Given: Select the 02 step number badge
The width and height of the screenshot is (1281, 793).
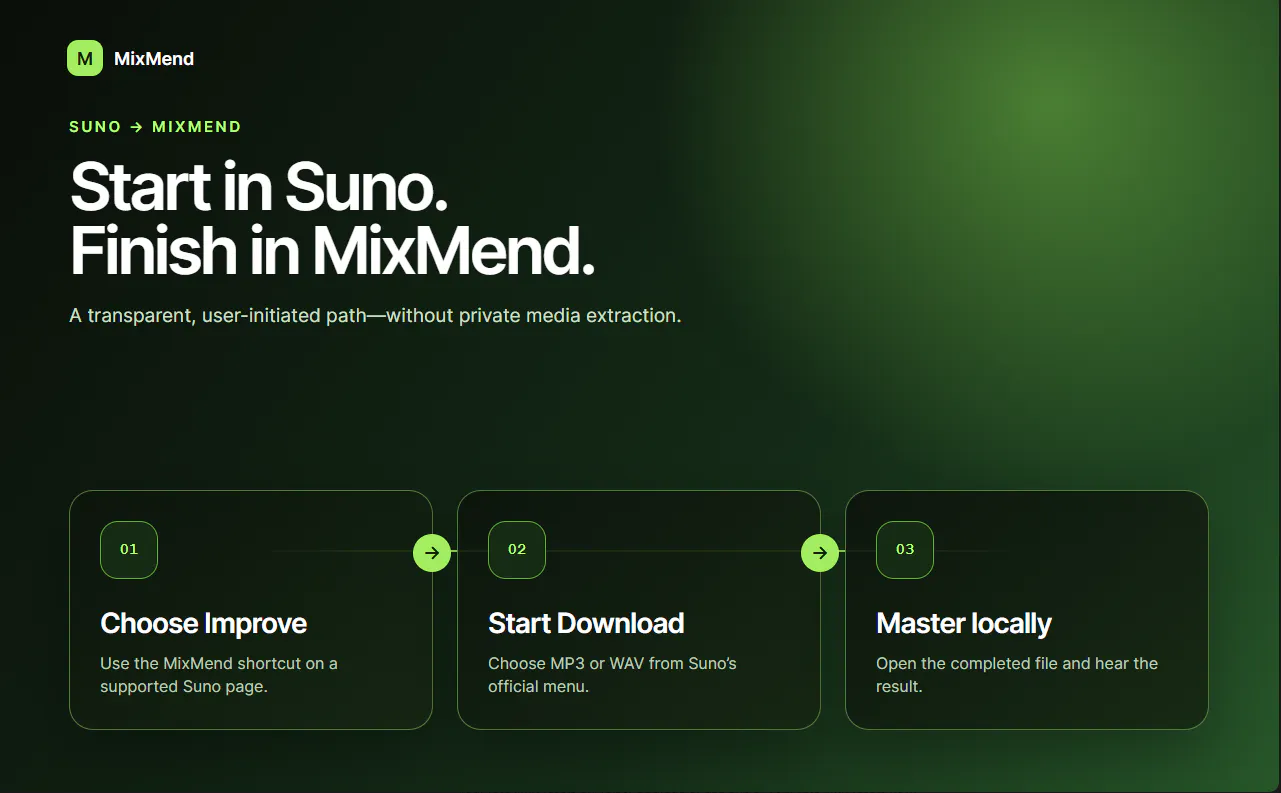Looking at the screenshot, I should (x=517, y=550).
